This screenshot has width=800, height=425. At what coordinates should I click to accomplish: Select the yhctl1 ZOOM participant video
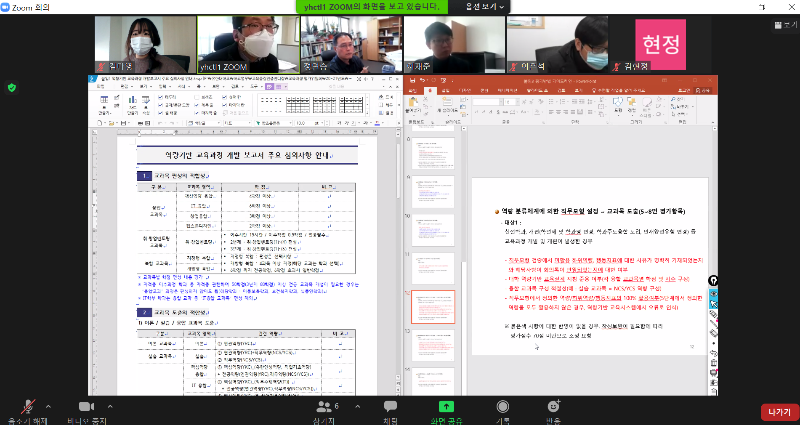248,44
